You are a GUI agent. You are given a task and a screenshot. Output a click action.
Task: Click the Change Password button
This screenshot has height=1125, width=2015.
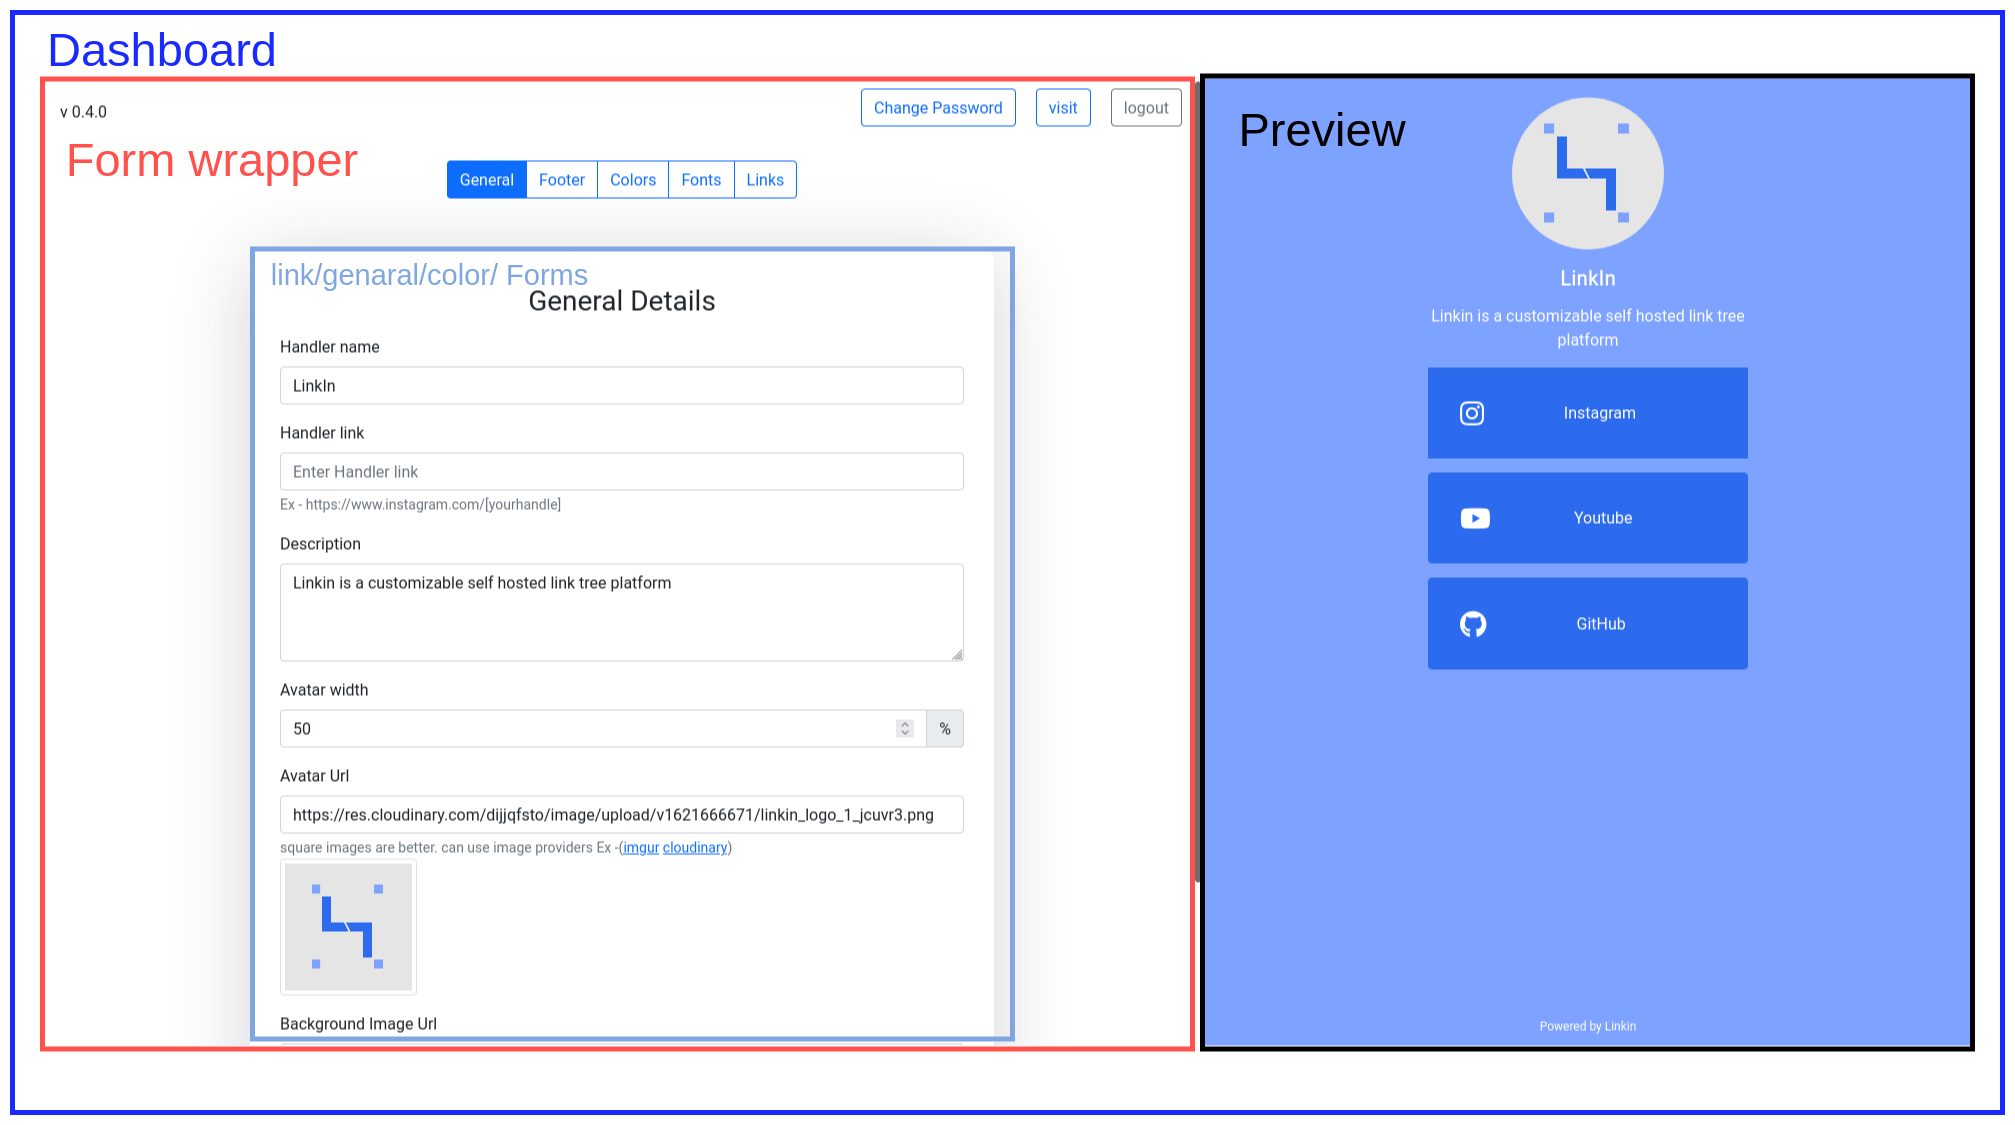938,107
